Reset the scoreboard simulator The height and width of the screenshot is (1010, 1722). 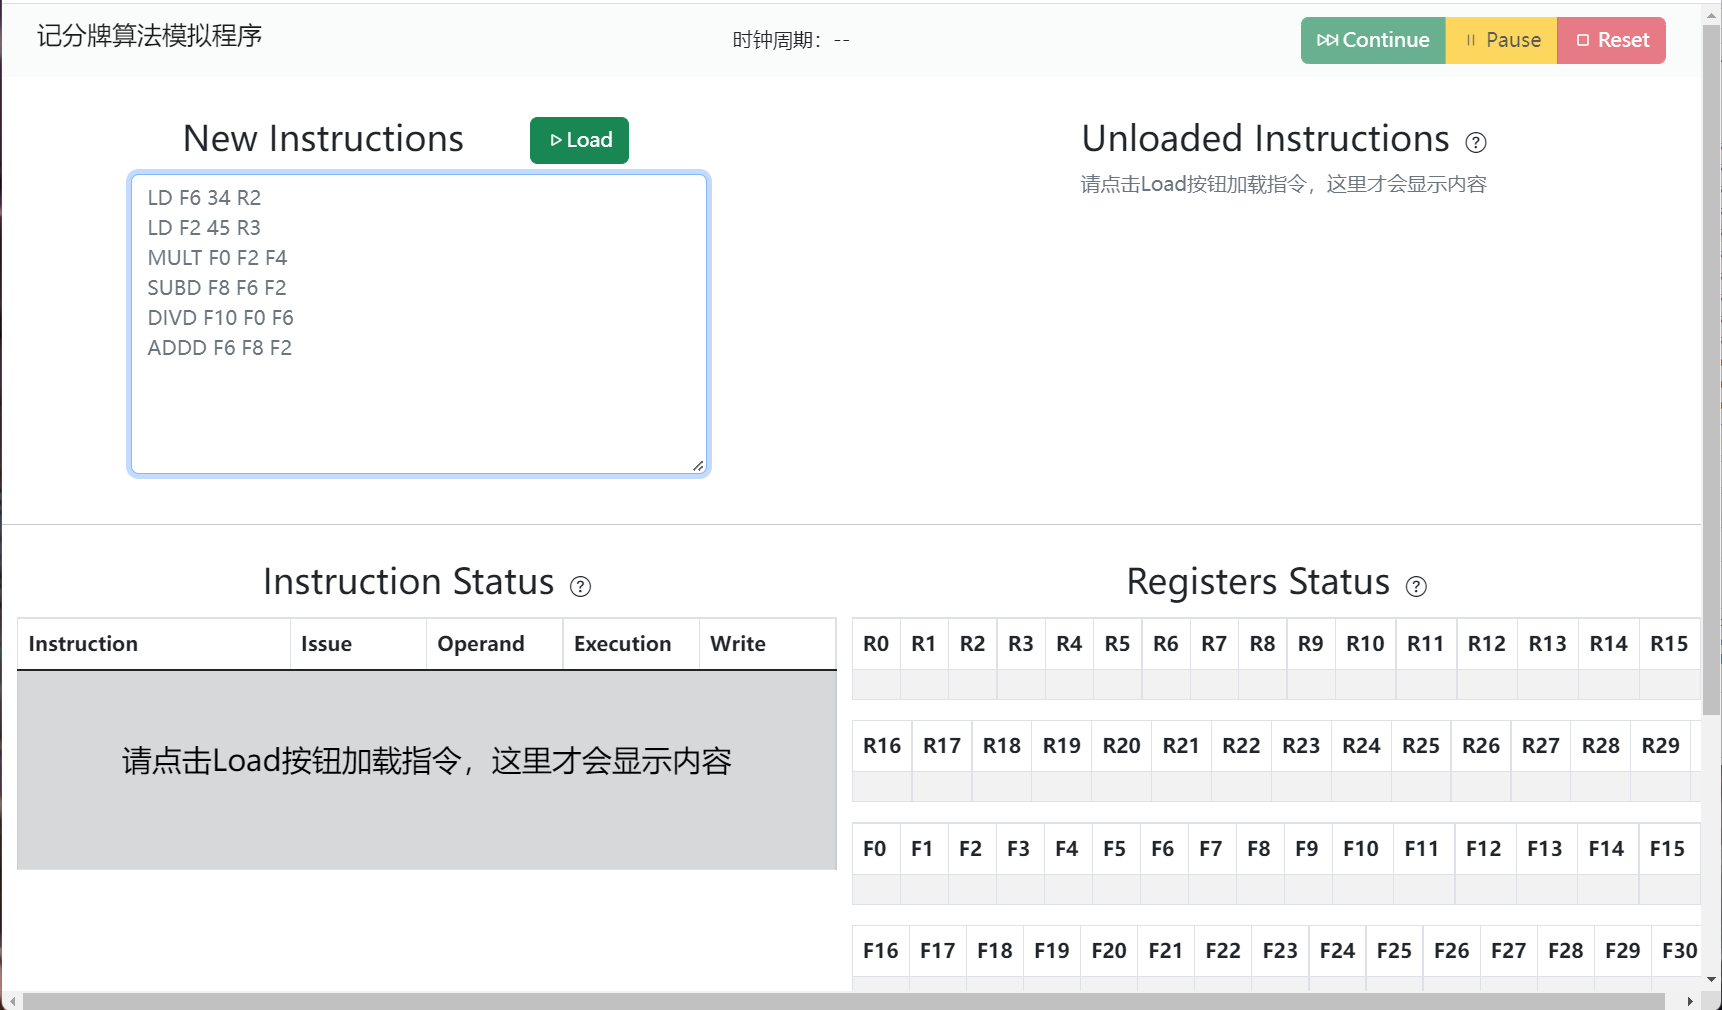click(1612, 40)
